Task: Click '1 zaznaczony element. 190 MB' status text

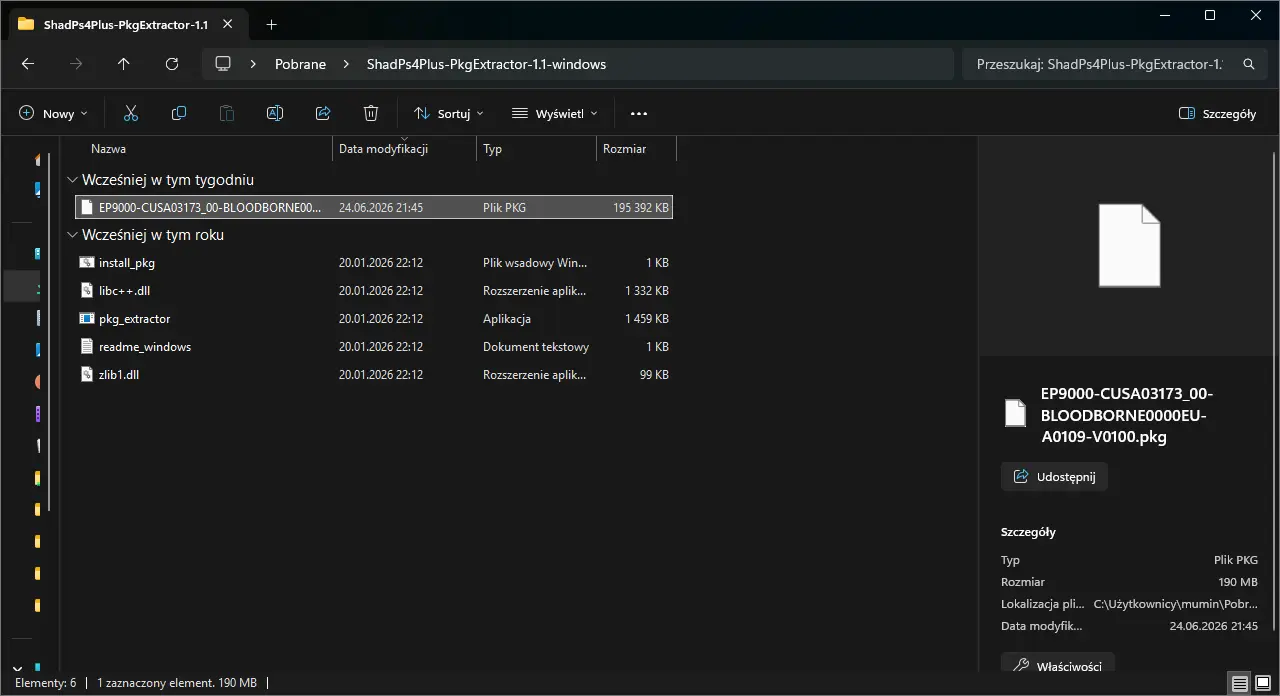Action: click(x=177, y=683)
